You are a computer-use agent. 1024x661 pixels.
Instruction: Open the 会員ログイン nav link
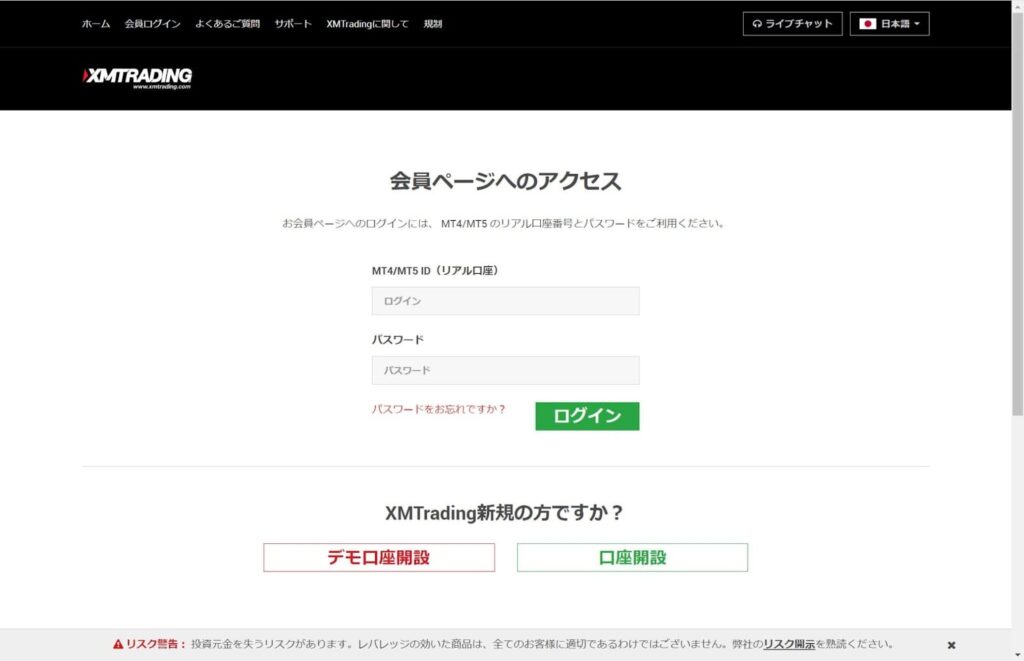tap(152, 24)
